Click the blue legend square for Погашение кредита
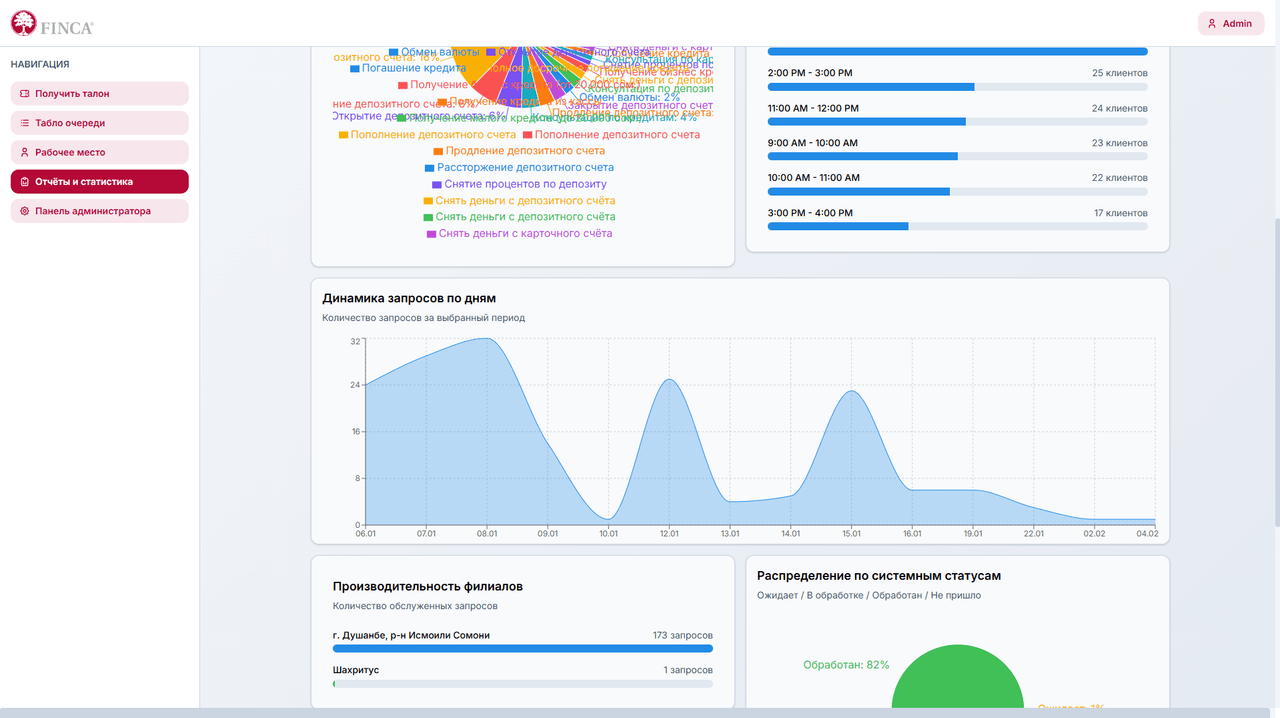The width and height of the screenshot is (1280, 718). click(x=354, y=69)
